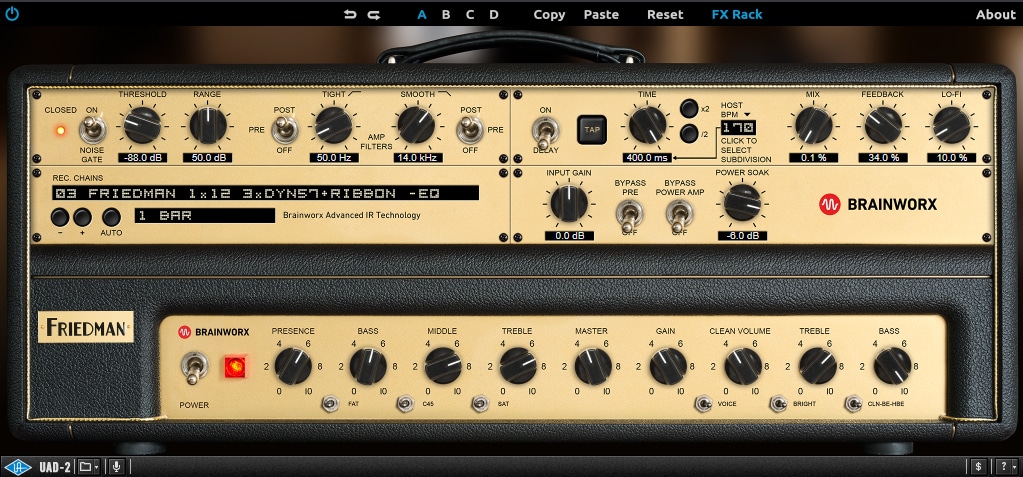This screenshot has height=477, width=1023.
Task: Toggle the SAT mini switch
Action: click(x=480, y=404)
